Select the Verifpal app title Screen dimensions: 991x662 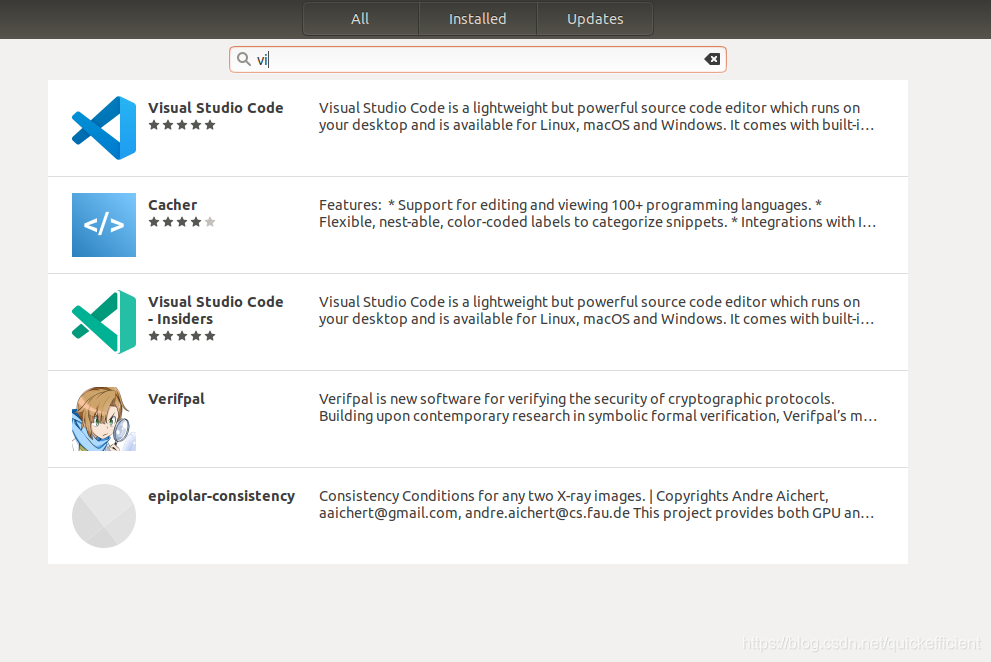tap(176, 399)
